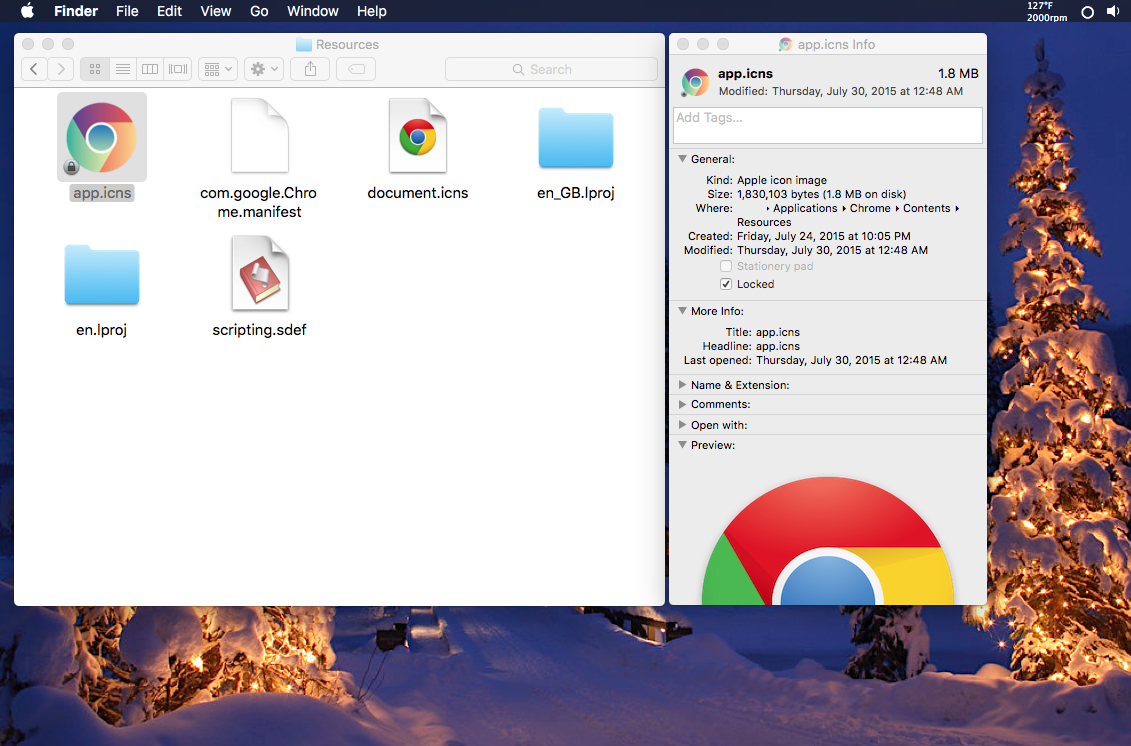Expand the Comments section
The width and height of the screenshot is (1131, 746).
tap(682, 404)
